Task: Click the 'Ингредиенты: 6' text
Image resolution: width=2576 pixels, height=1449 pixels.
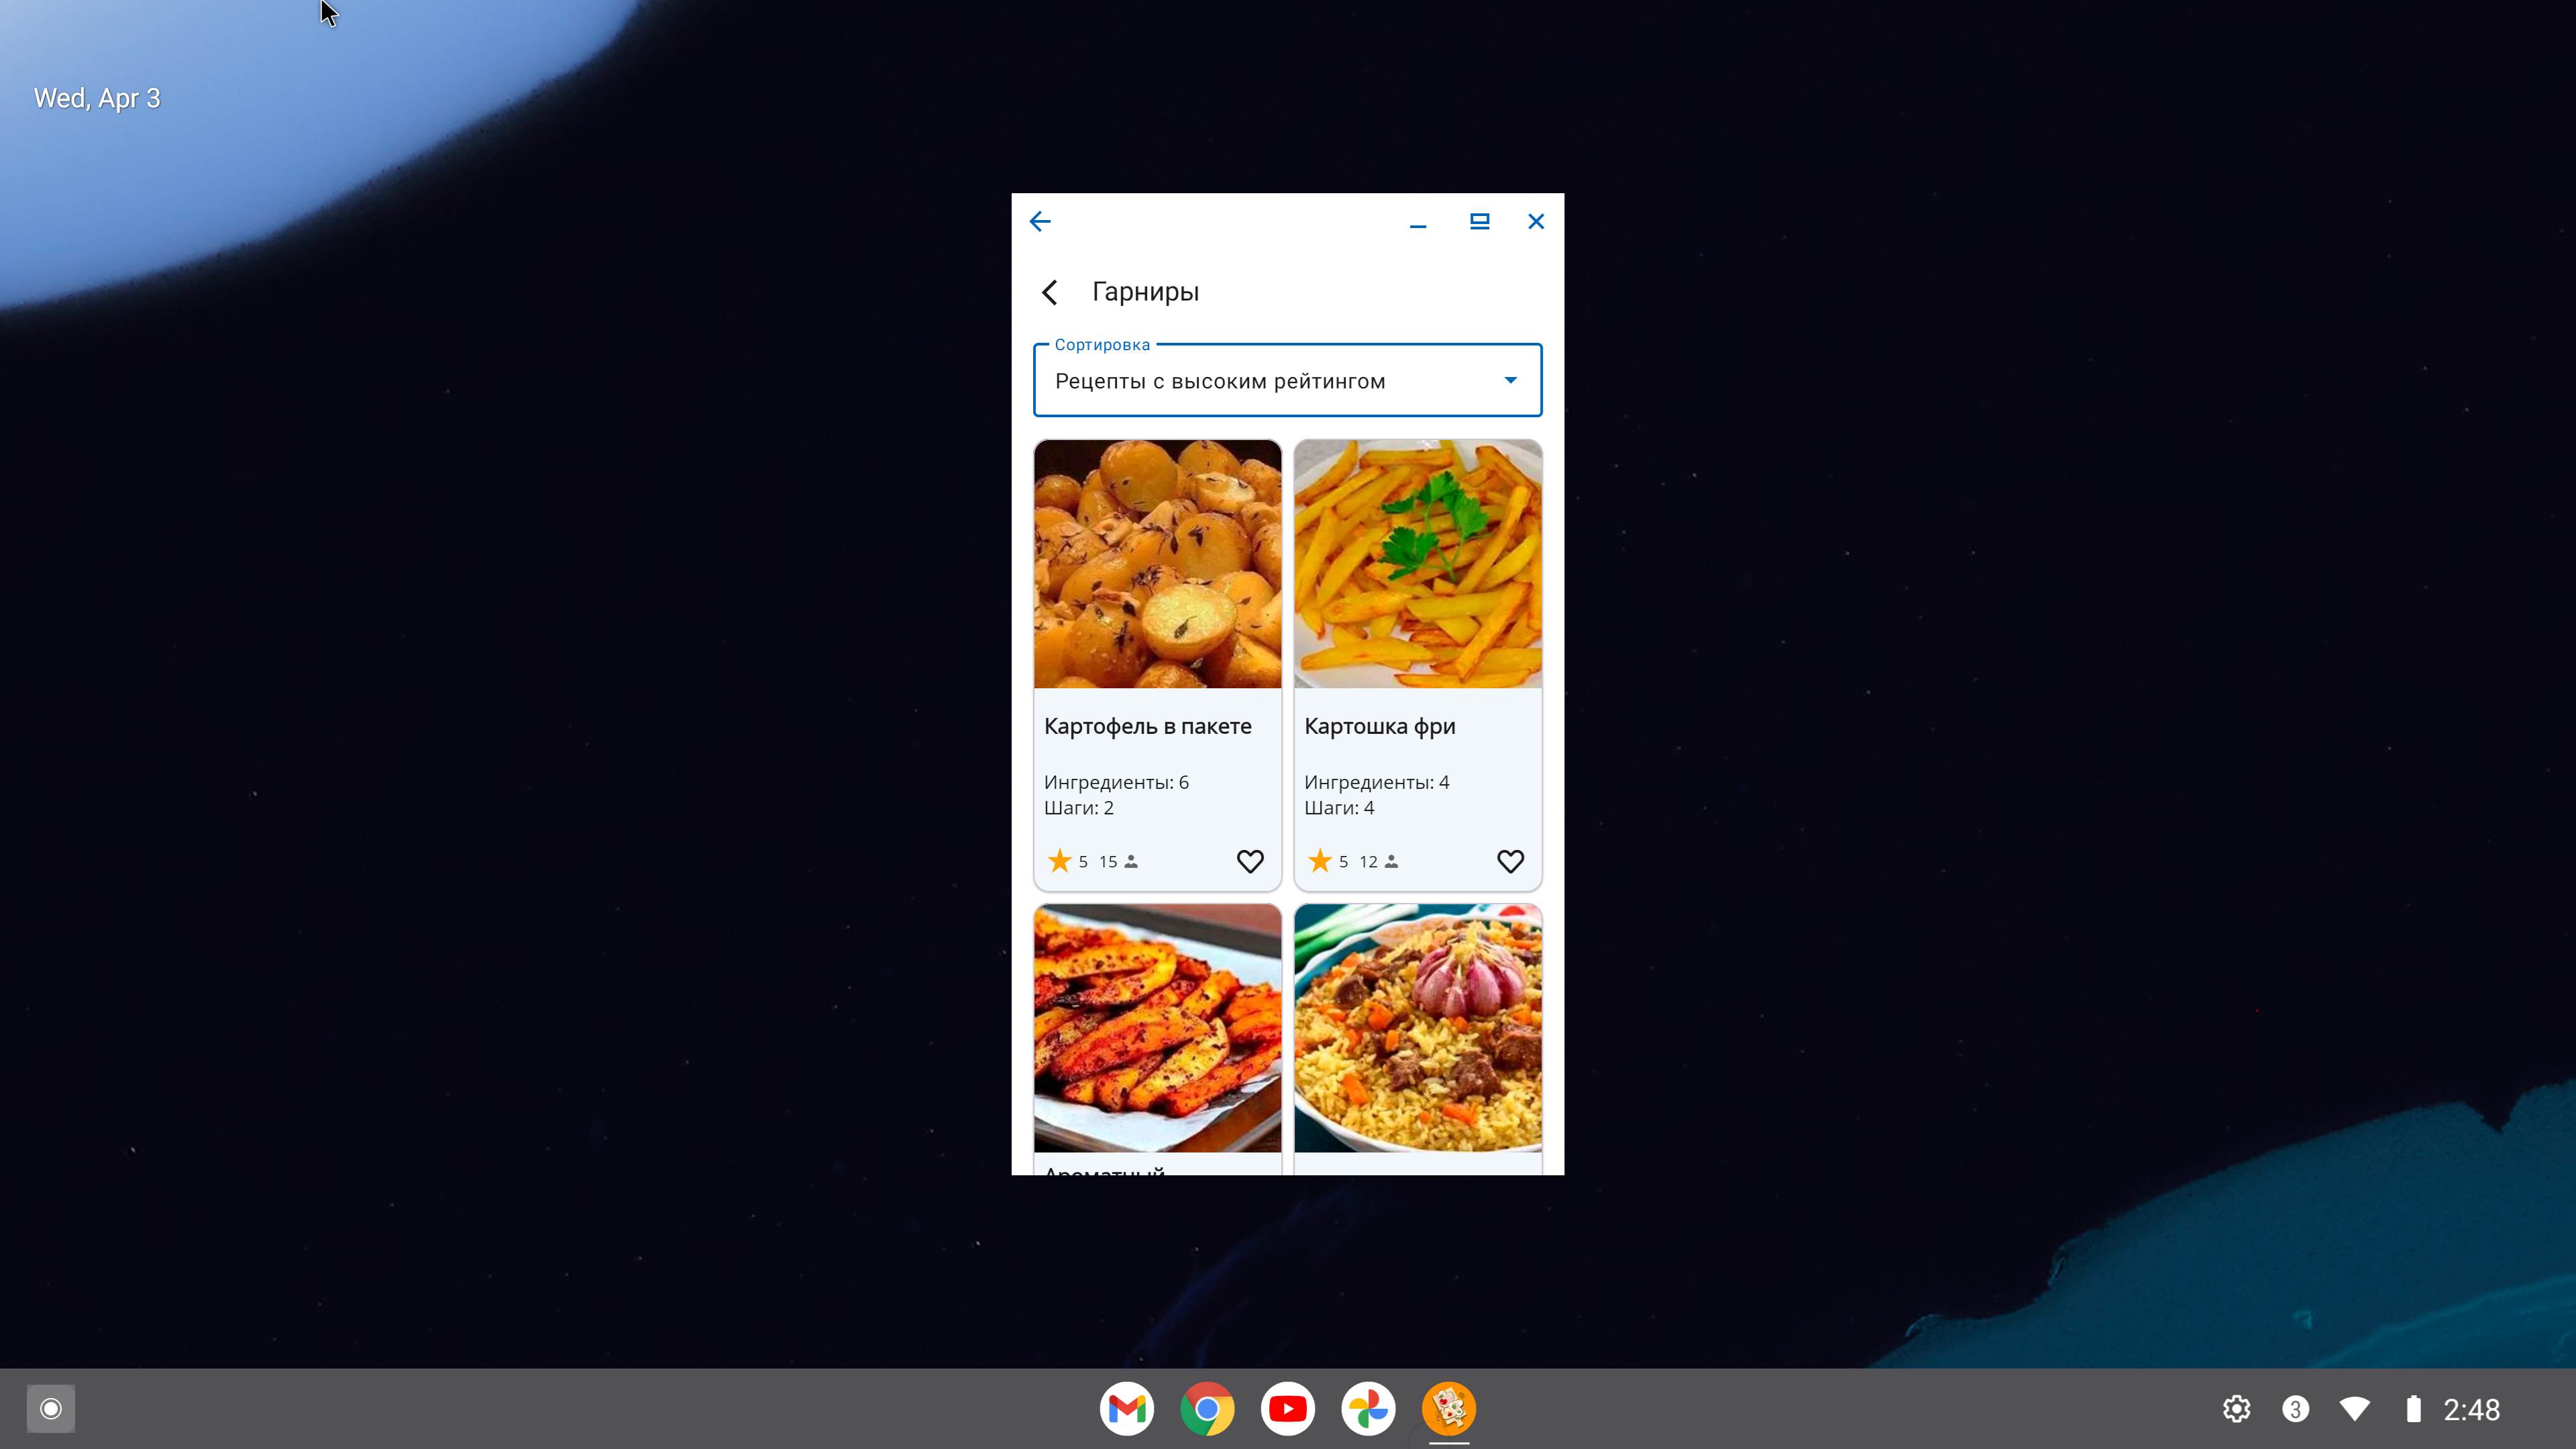Action: pos(1116,782)
